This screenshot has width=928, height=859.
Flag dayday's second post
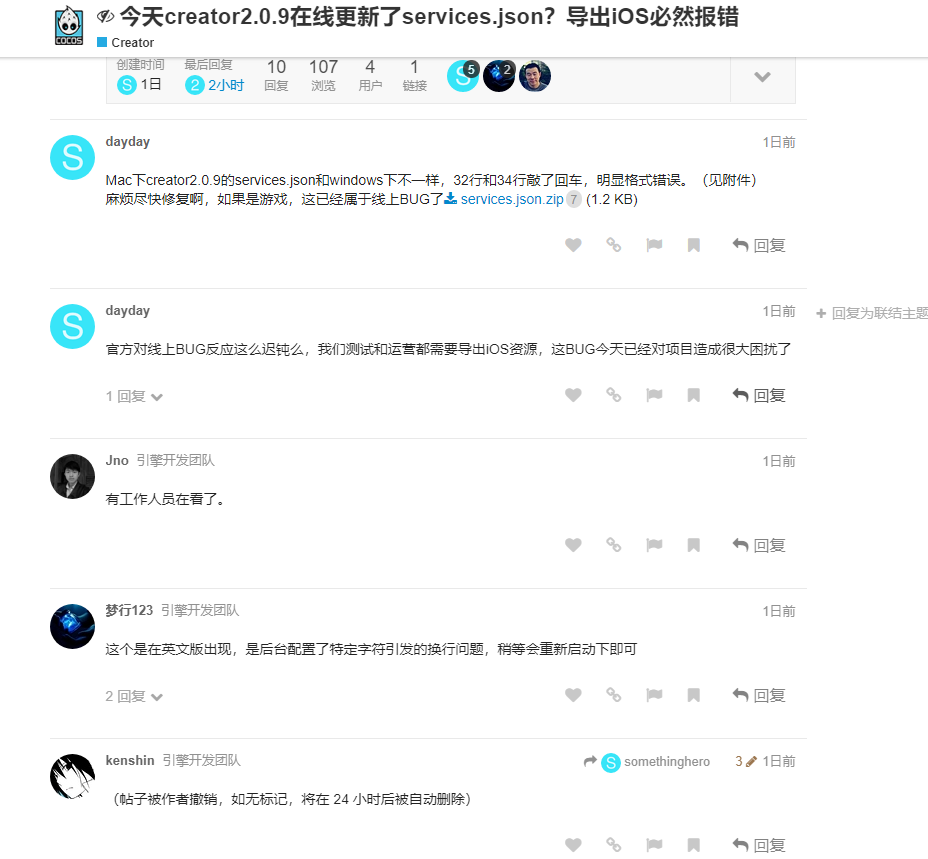point(654,395)
